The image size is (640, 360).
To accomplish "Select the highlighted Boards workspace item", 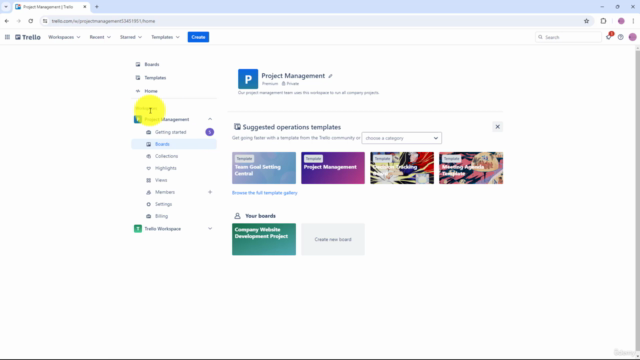I will (x=174, y=144).
